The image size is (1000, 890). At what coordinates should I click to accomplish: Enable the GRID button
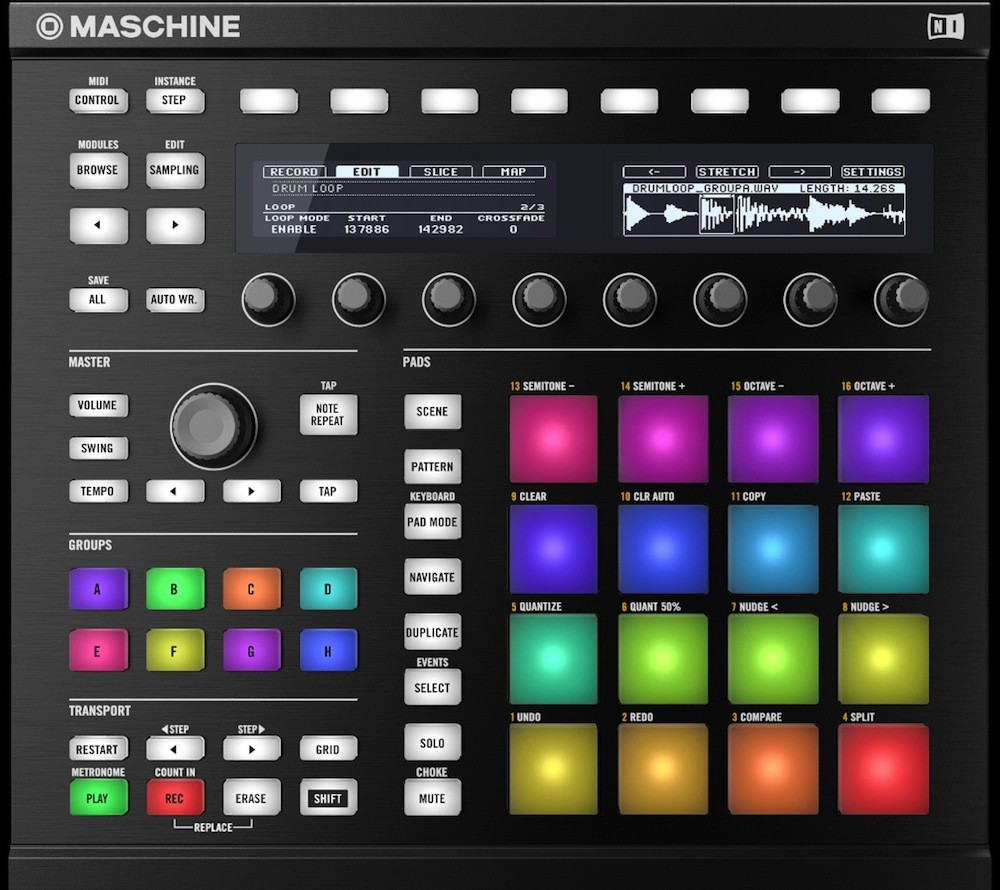point(328,749)
